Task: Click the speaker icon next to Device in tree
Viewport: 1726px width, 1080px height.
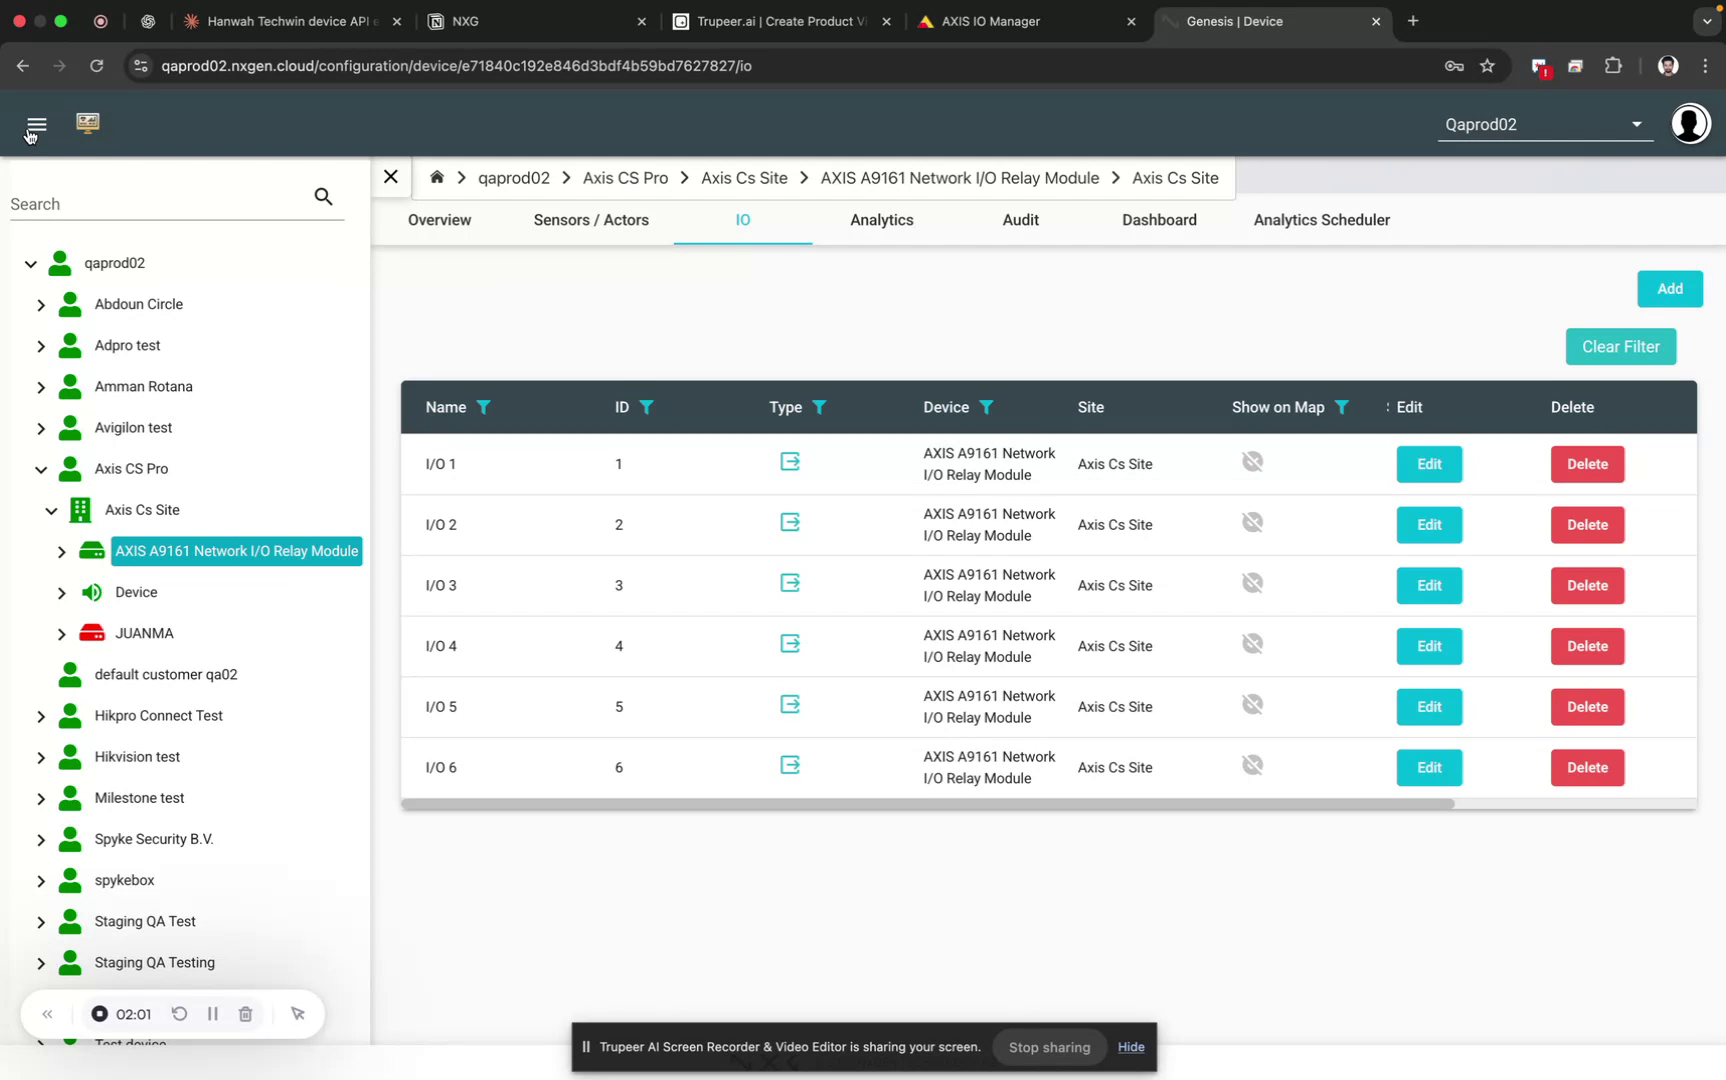Action: 92,592
